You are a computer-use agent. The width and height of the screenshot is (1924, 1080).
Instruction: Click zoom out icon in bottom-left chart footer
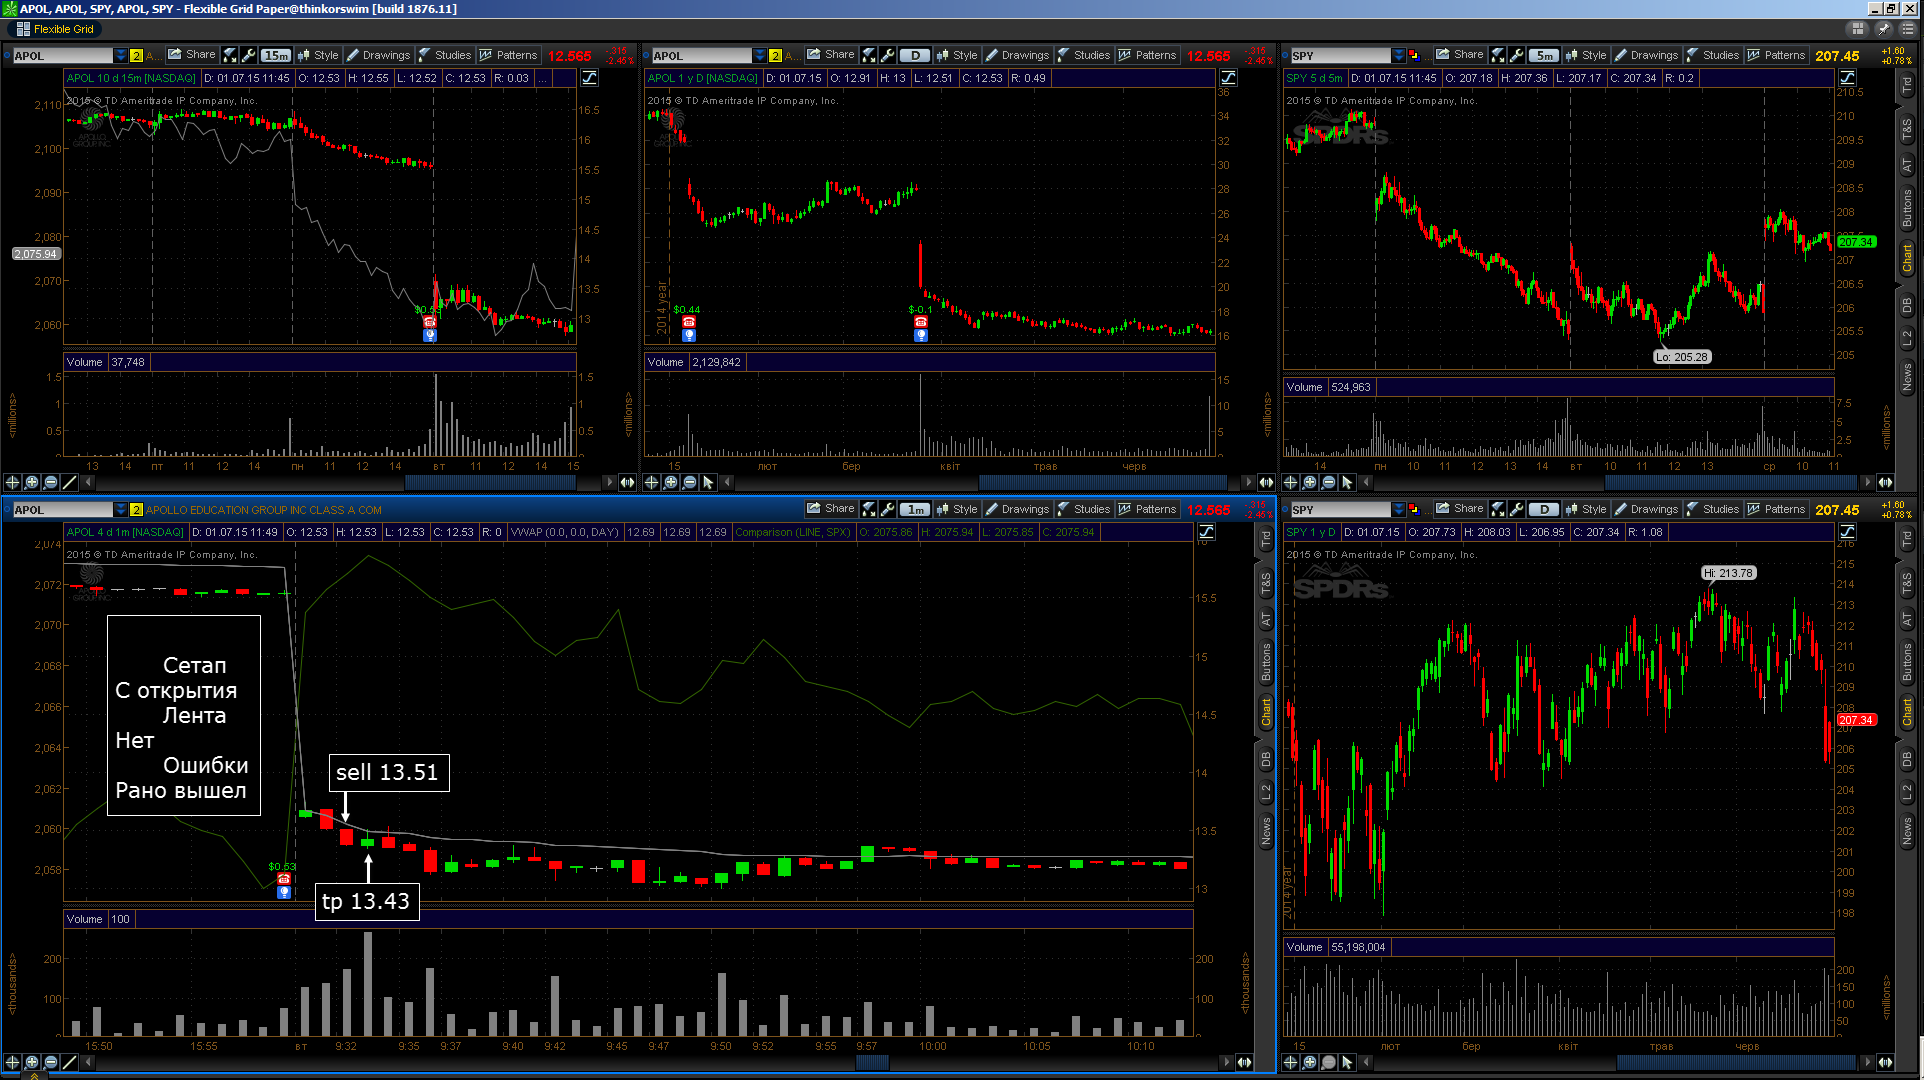pyautogui.click(x=51, y=1062)
